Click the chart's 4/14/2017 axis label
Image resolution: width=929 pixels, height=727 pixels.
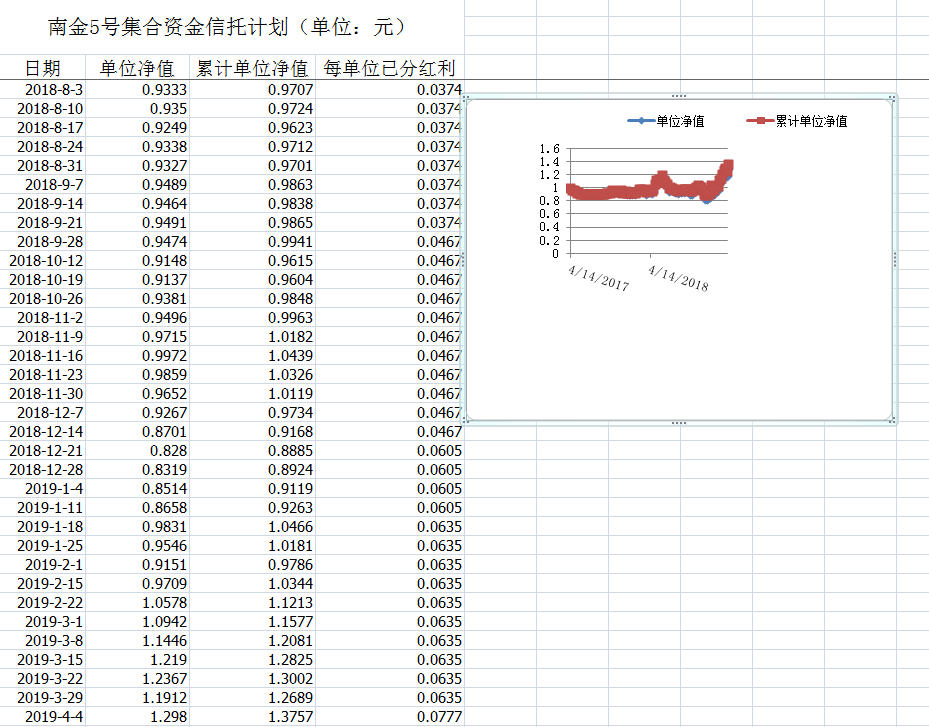[598, 278]
